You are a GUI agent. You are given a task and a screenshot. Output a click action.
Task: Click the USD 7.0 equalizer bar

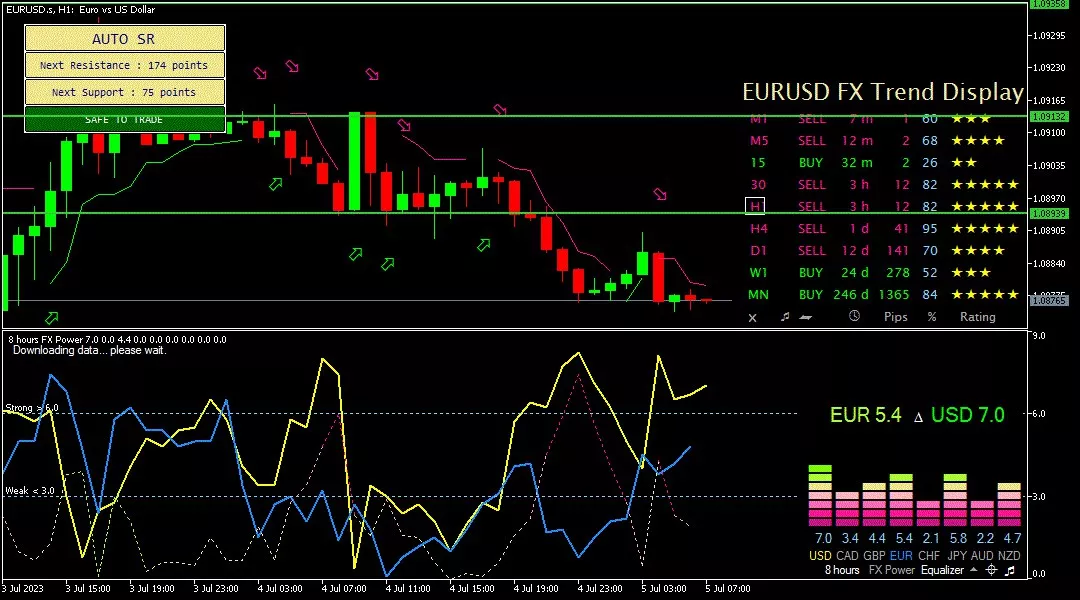[x=820, y=495]
